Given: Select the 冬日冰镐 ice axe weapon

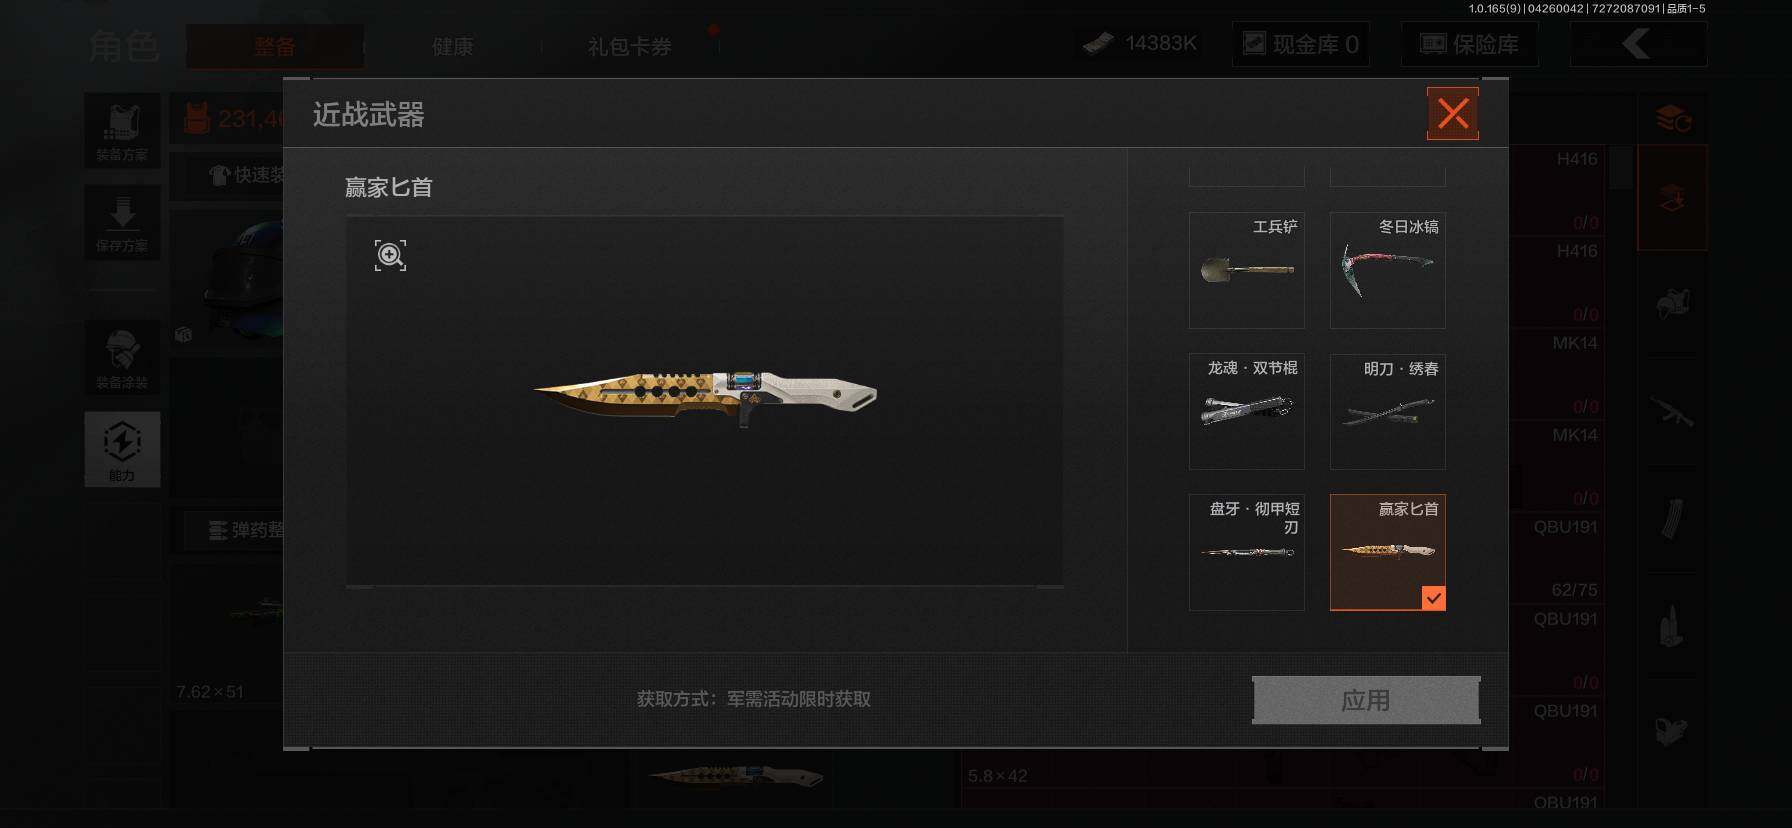Looking at the screenshot, I should [1388, 270].
